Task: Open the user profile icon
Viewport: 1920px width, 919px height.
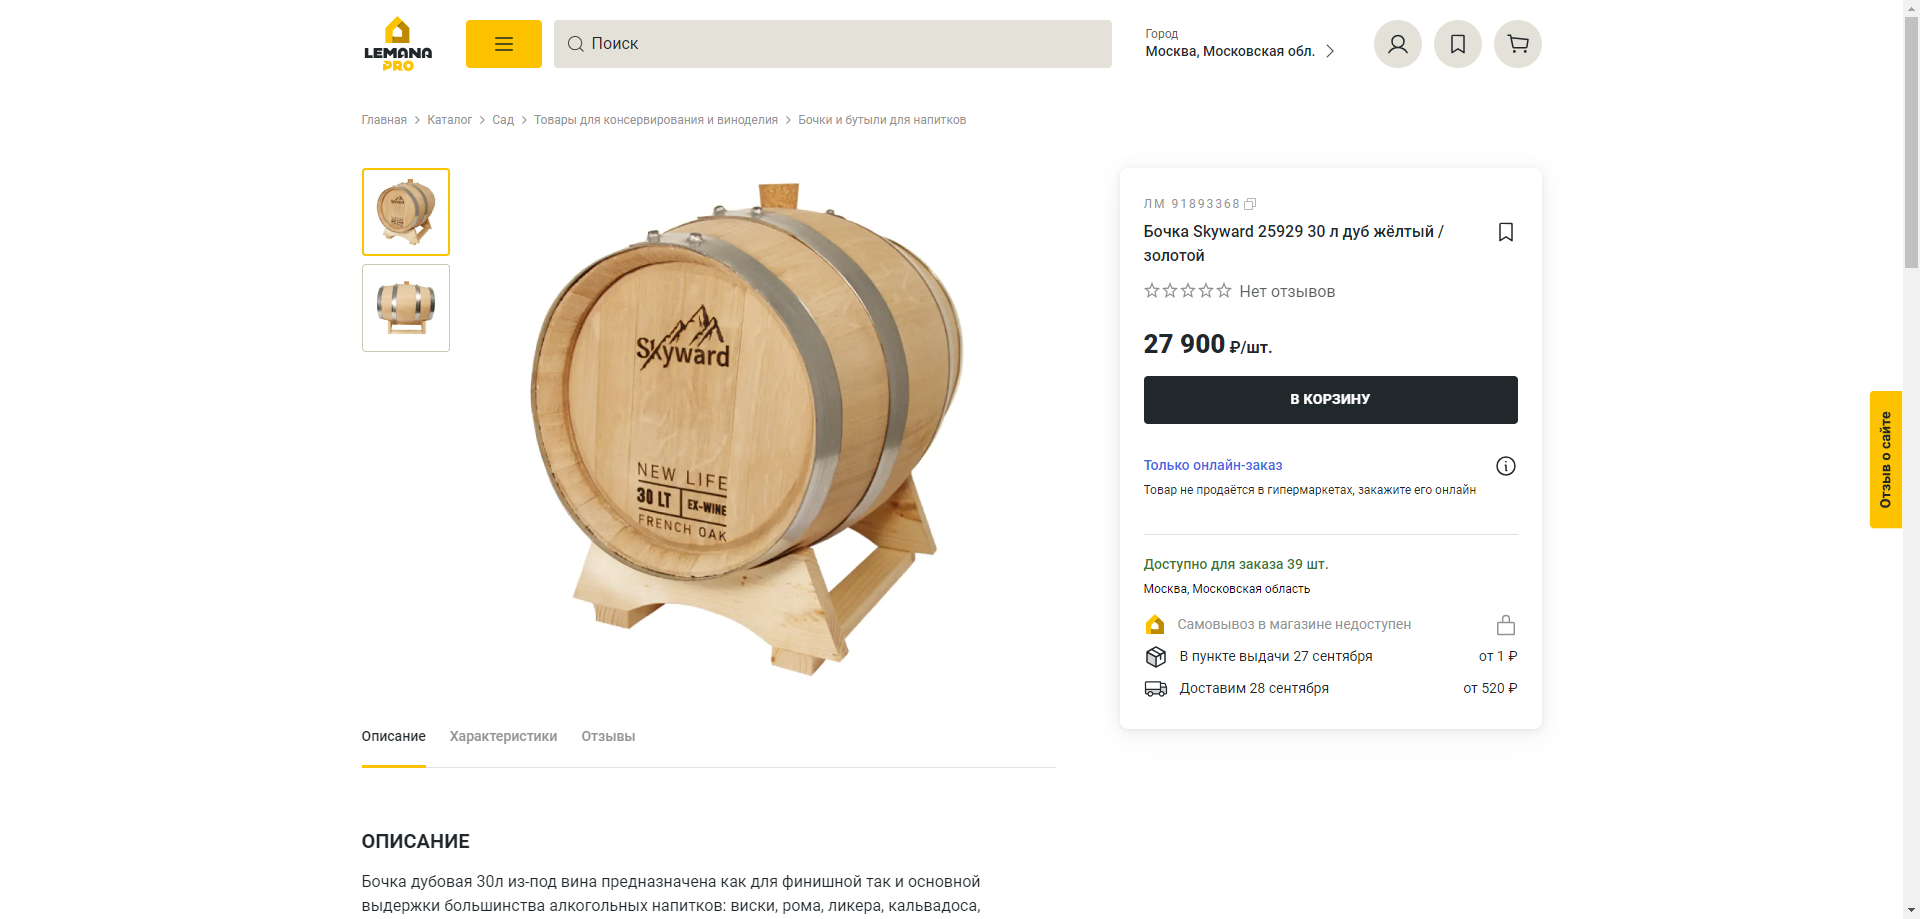Action: 1397,44
